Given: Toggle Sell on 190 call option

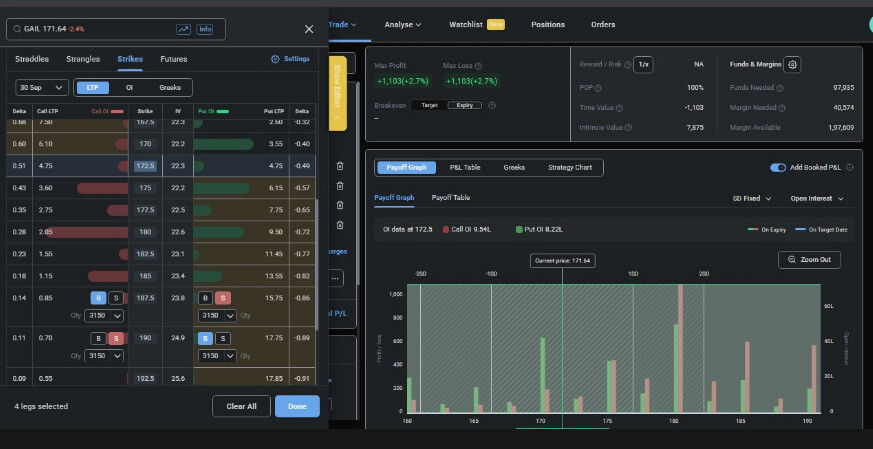Looking at the screenshot, I should [x=116, y=339].
